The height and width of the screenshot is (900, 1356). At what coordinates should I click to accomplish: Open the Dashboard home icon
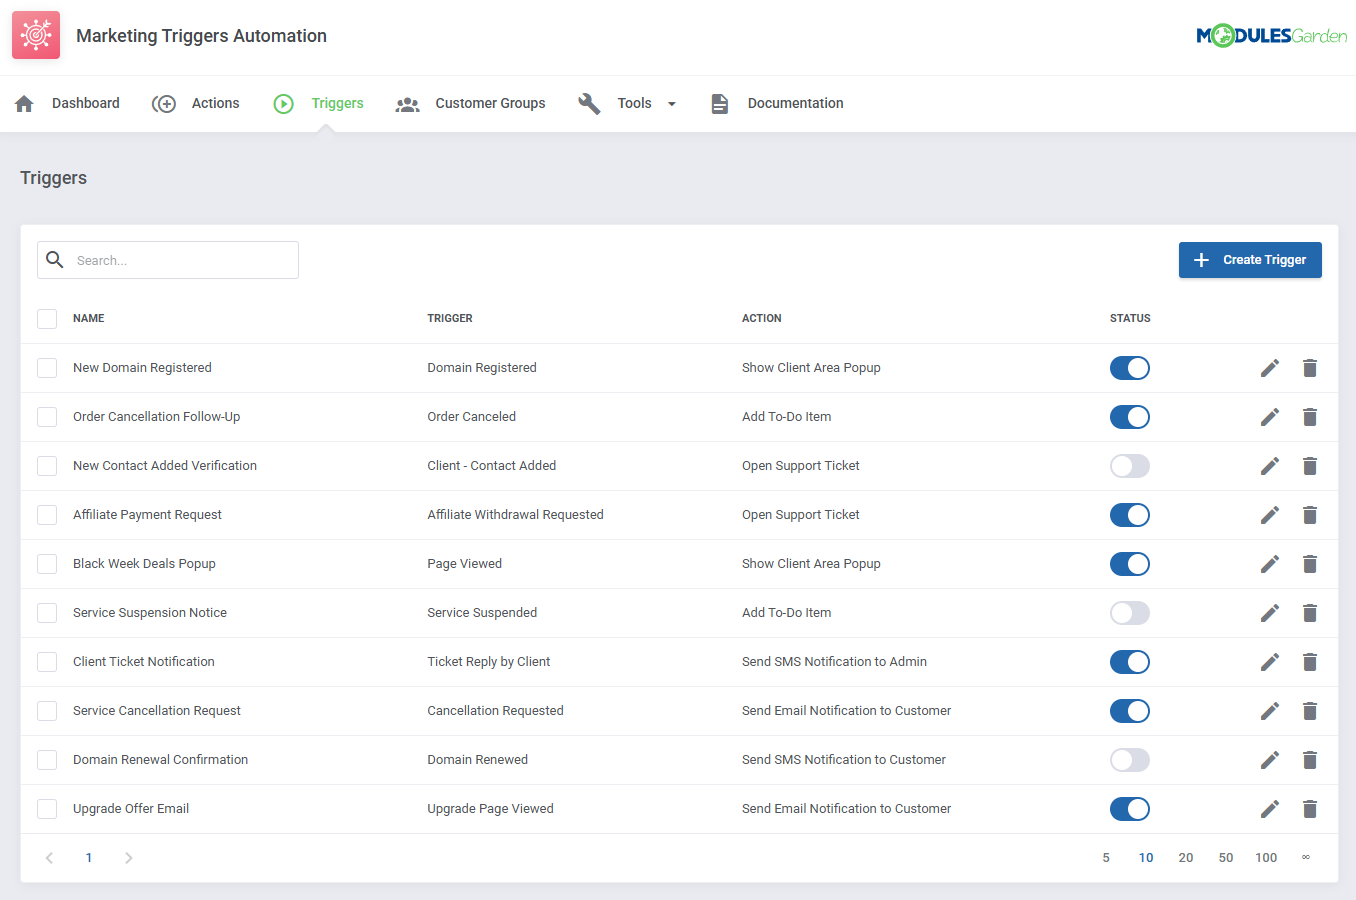pyautogui.click(x=22, y=102)
